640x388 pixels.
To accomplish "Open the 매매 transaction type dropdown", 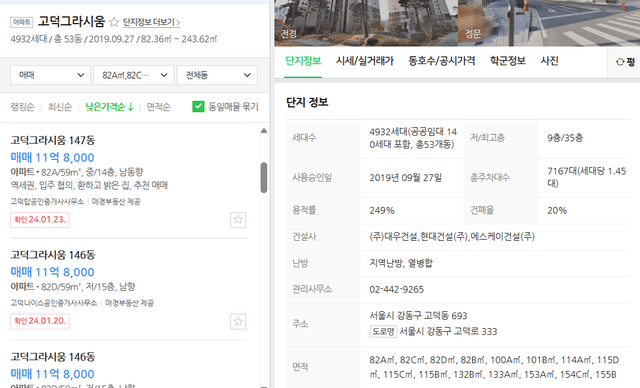I will (50, 75).
